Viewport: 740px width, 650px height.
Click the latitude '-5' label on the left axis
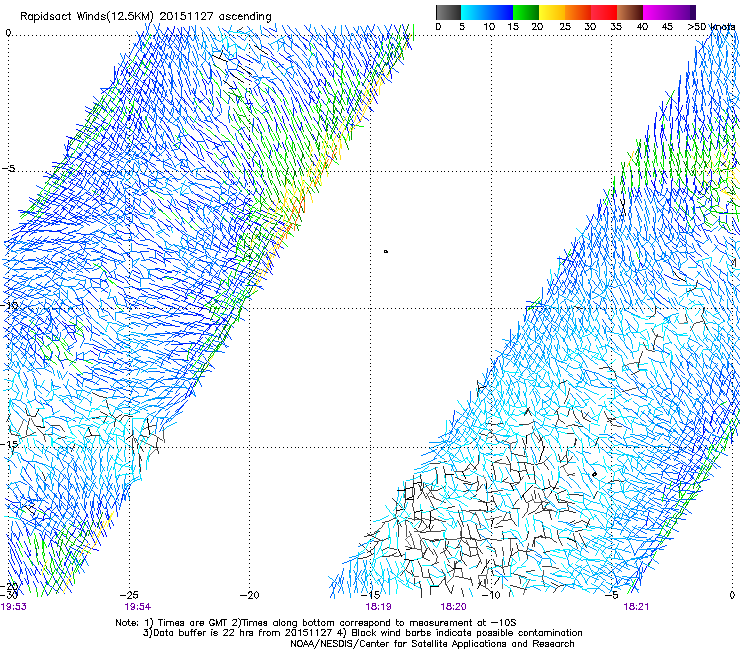tap(9, 169)
